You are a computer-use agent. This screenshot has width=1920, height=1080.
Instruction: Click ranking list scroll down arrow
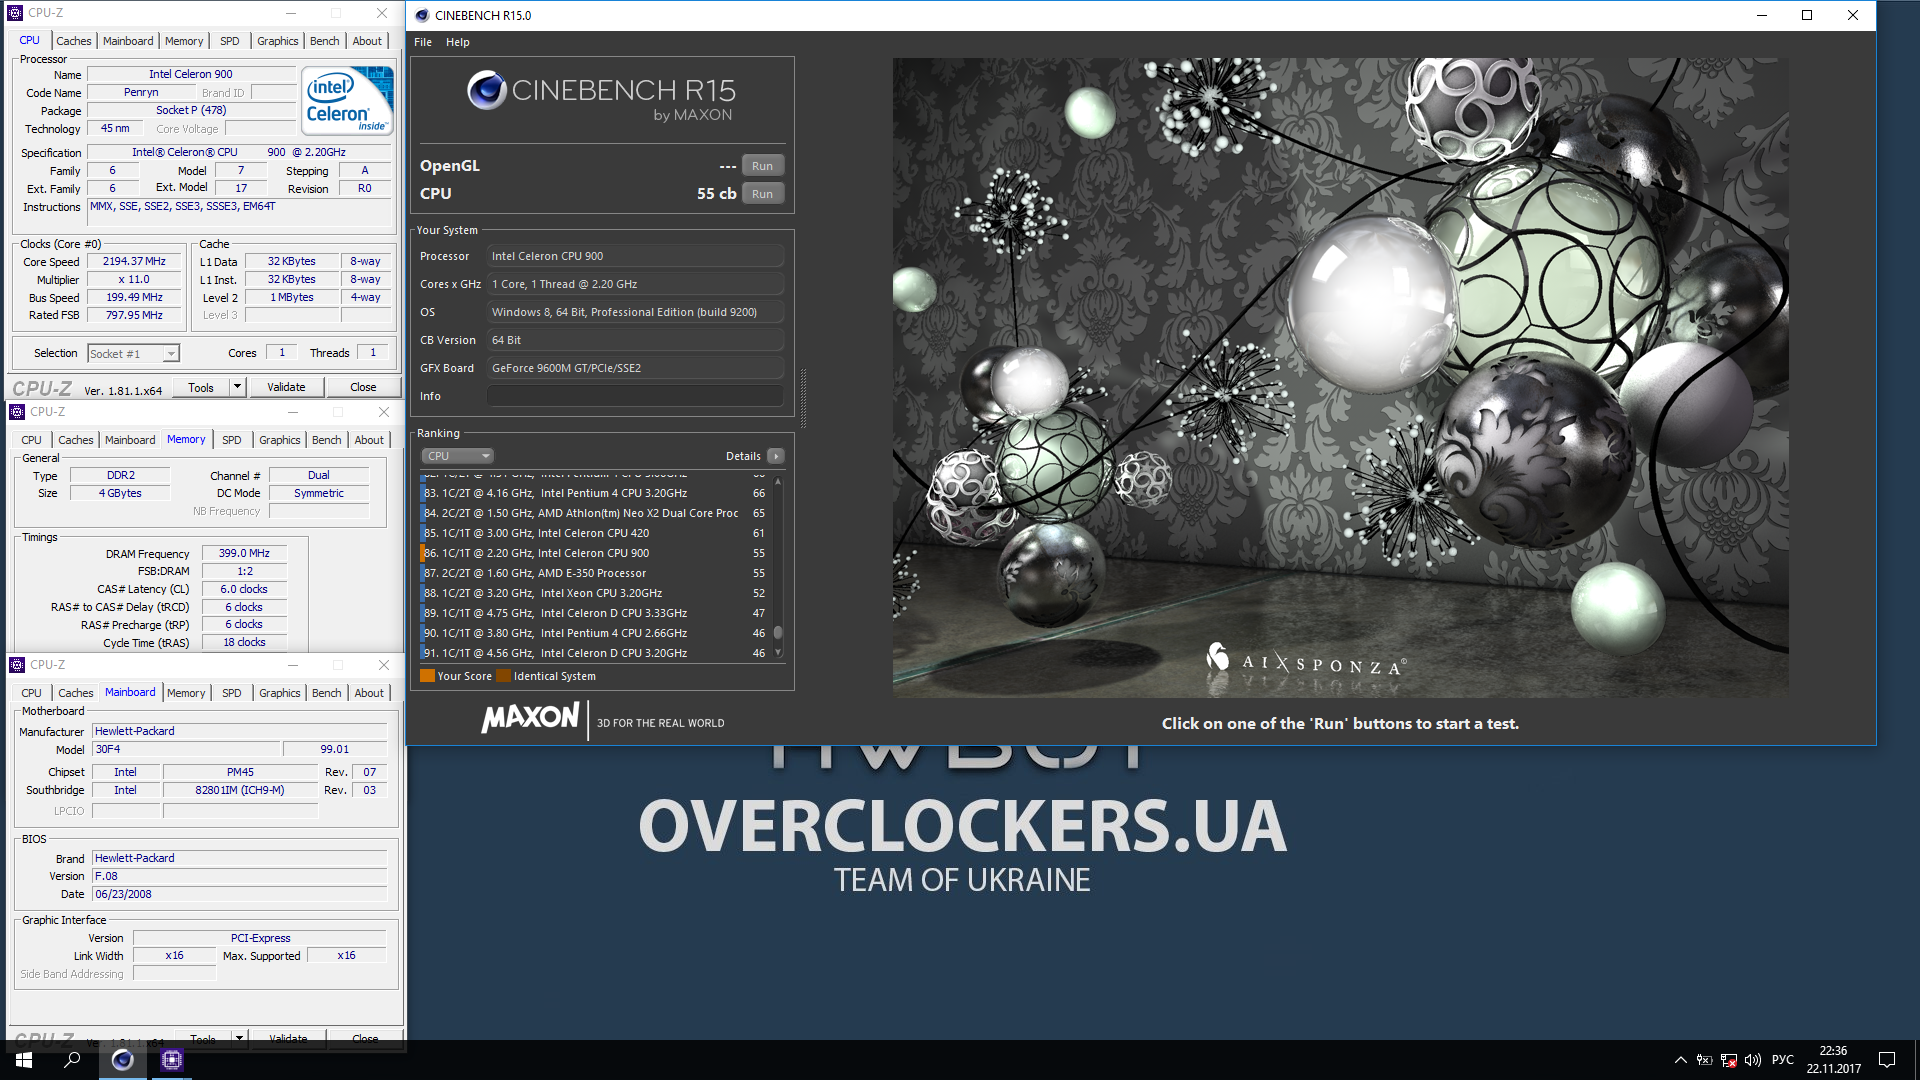778,653
